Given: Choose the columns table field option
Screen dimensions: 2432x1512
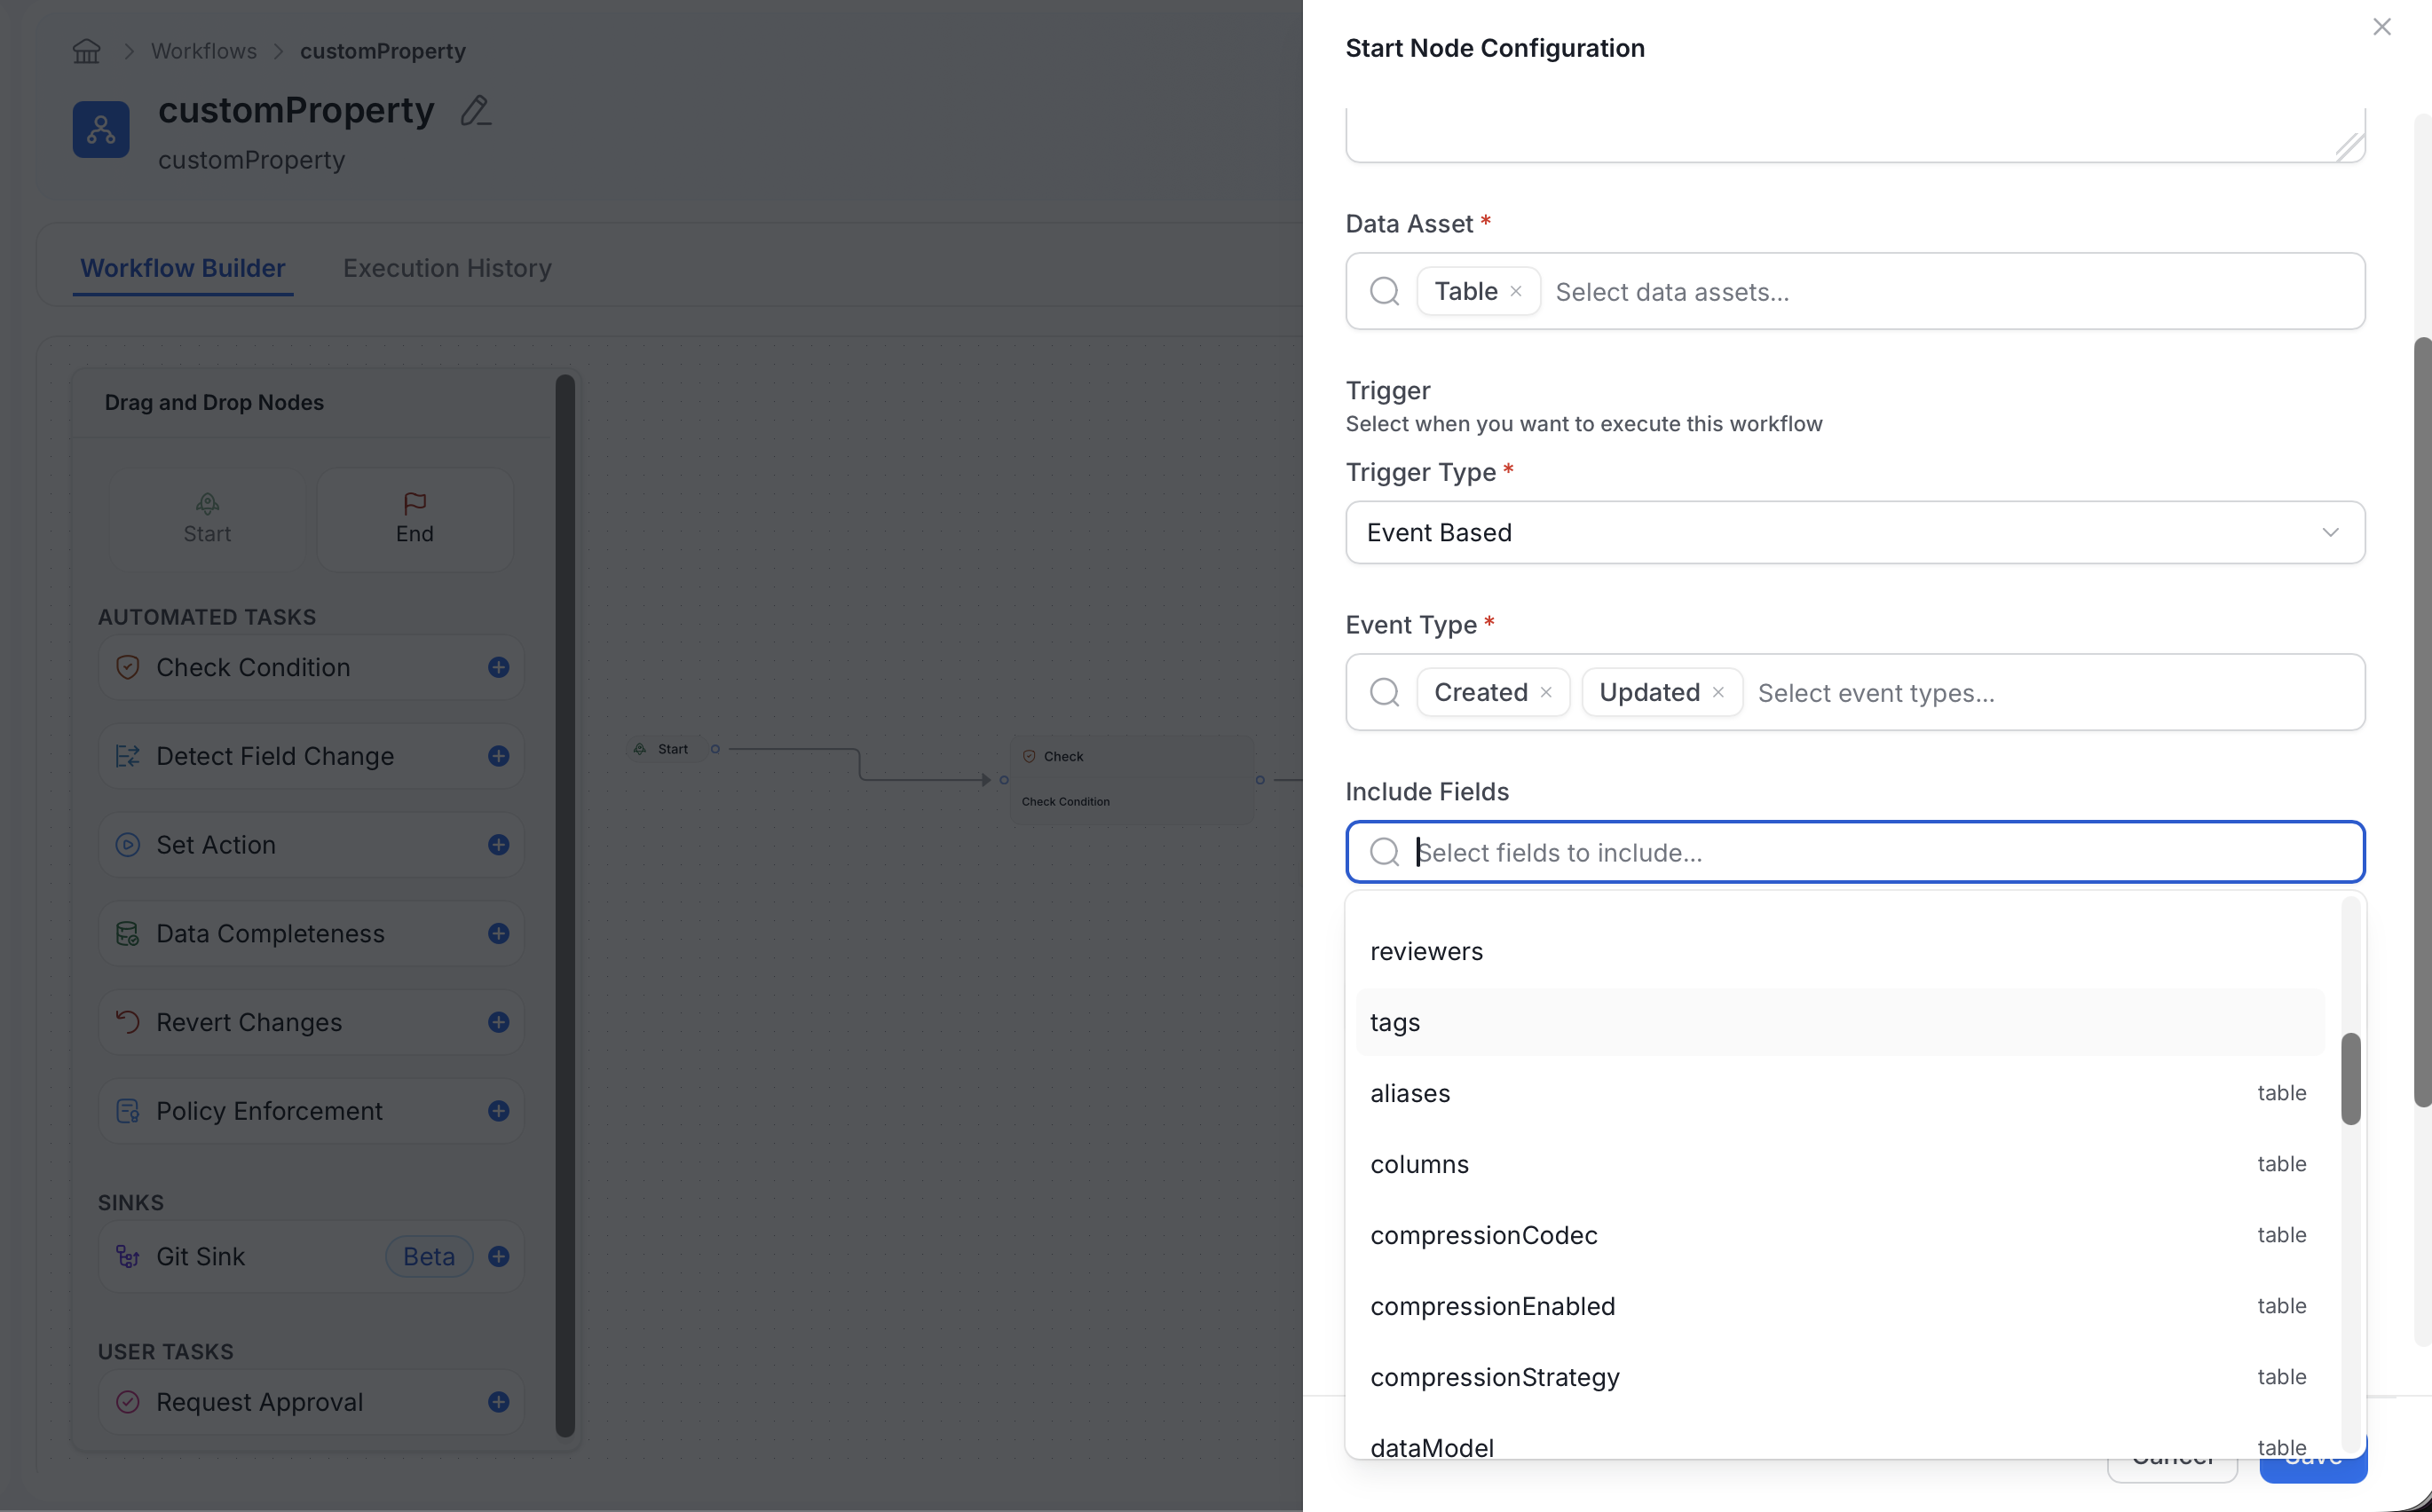Looking at the screenshot, I should click(1840, 1164).
